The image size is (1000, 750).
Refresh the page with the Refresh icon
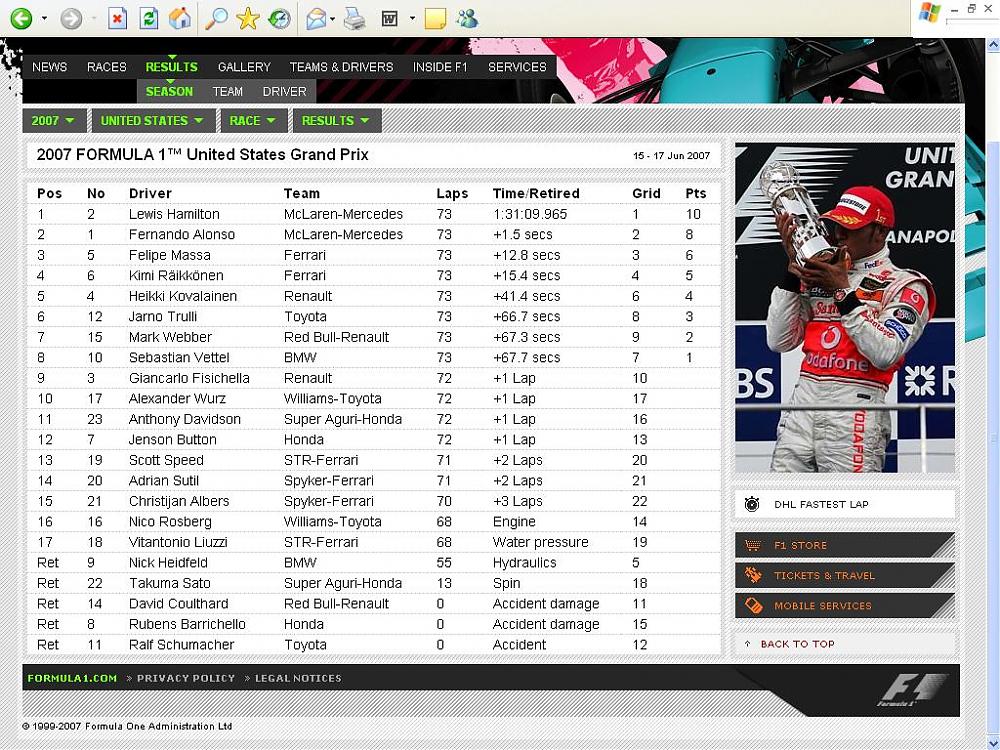pos(148,18)
